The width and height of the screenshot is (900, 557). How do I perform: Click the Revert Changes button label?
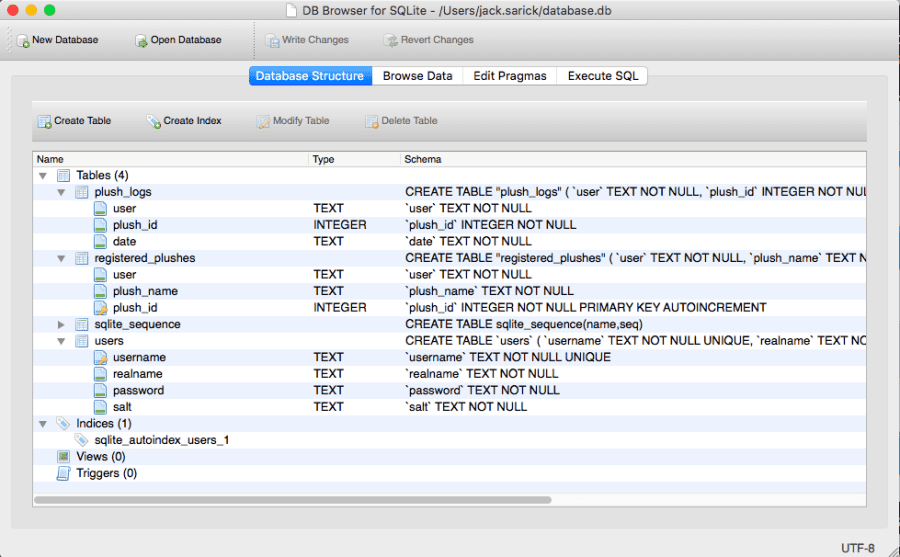point(437,40)
